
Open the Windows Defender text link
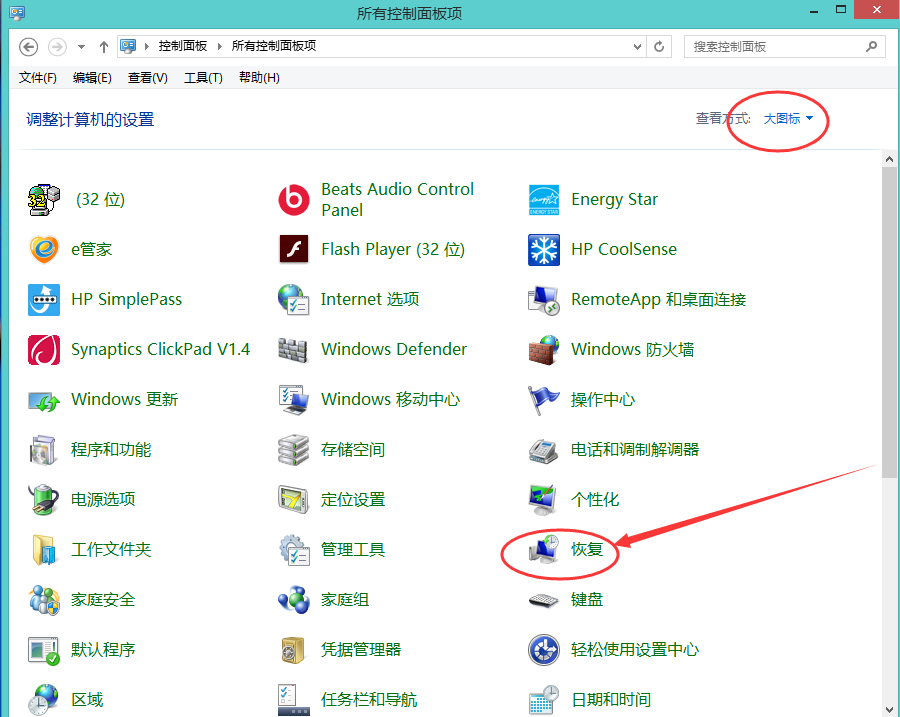pyautogui.click(x=394, y=349)
